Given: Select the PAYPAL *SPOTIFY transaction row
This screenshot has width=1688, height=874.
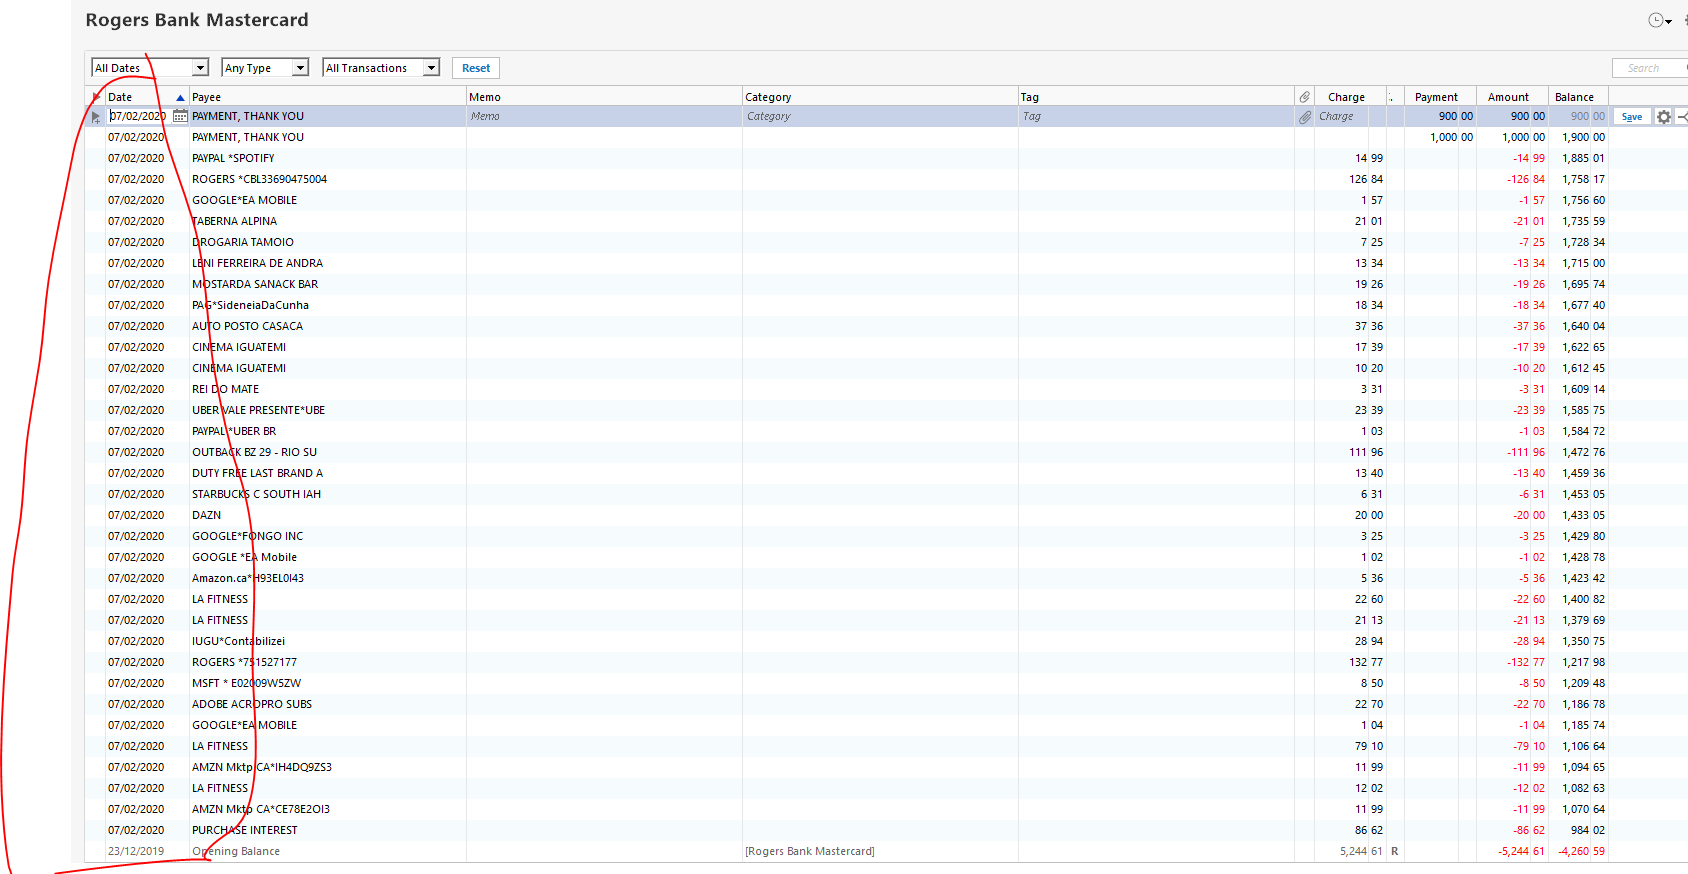Looking at the screenshot, I should [233, 158].
